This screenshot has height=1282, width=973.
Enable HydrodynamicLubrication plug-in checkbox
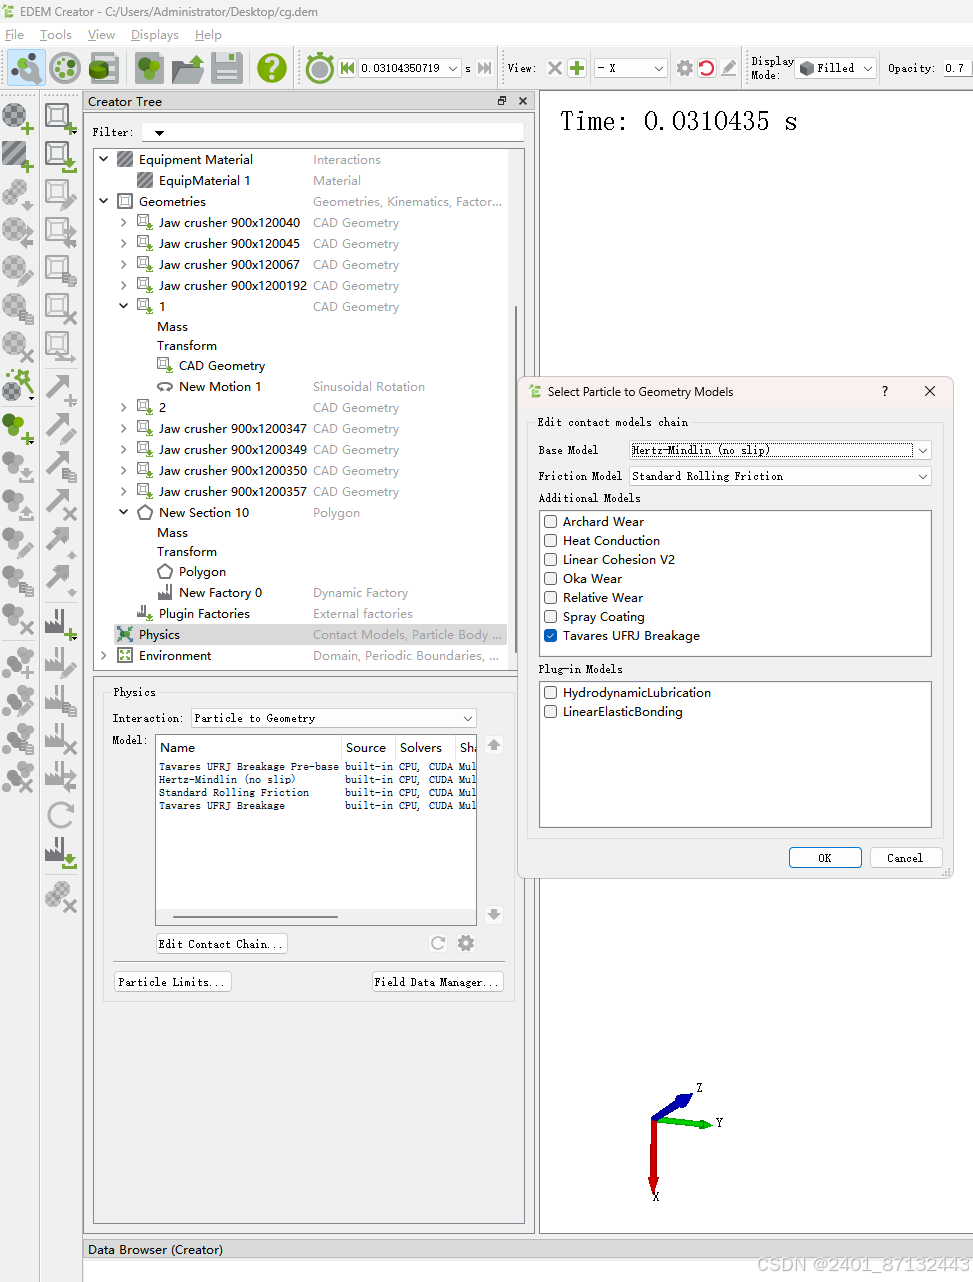click(x=551, y=692)
